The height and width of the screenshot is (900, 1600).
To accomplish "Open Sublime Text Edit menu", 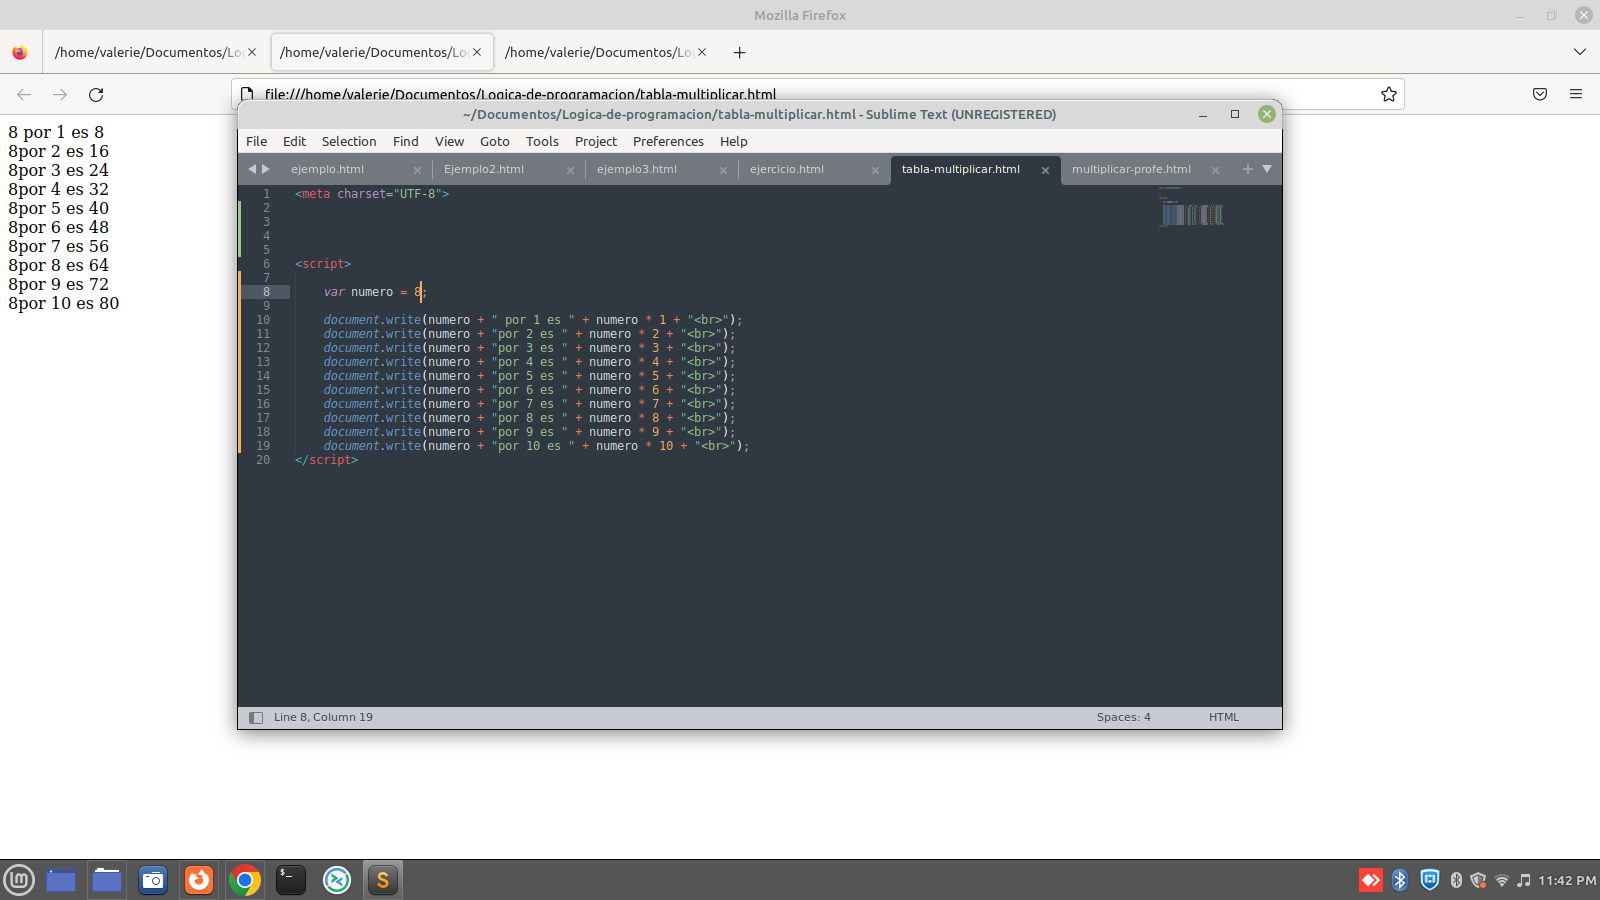I will (x=294, y=141).
